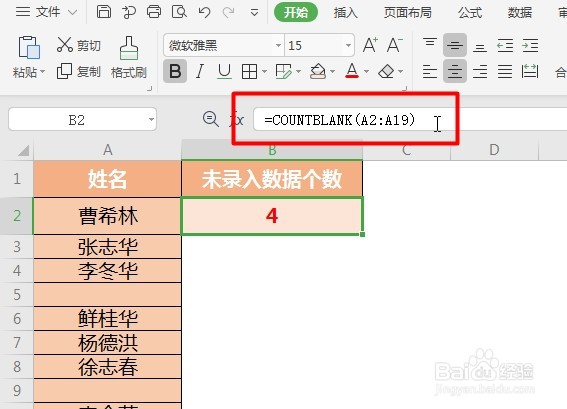
Task: Undo the last action
Action: pyautogui.click(x=204, y=12)
